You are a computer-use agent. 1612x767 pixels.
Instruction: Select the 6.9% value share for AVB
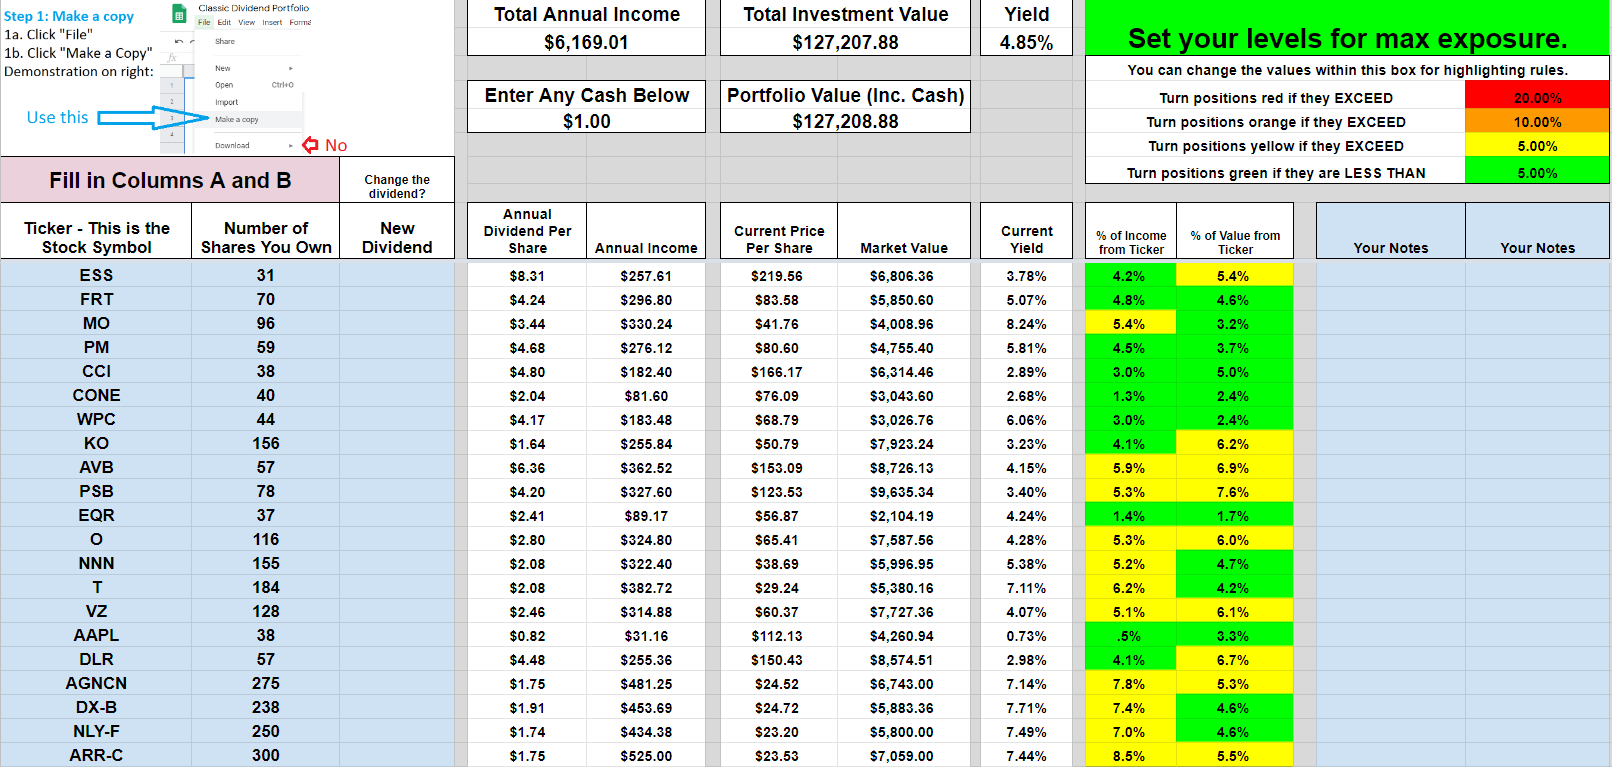pos(1235,468)
